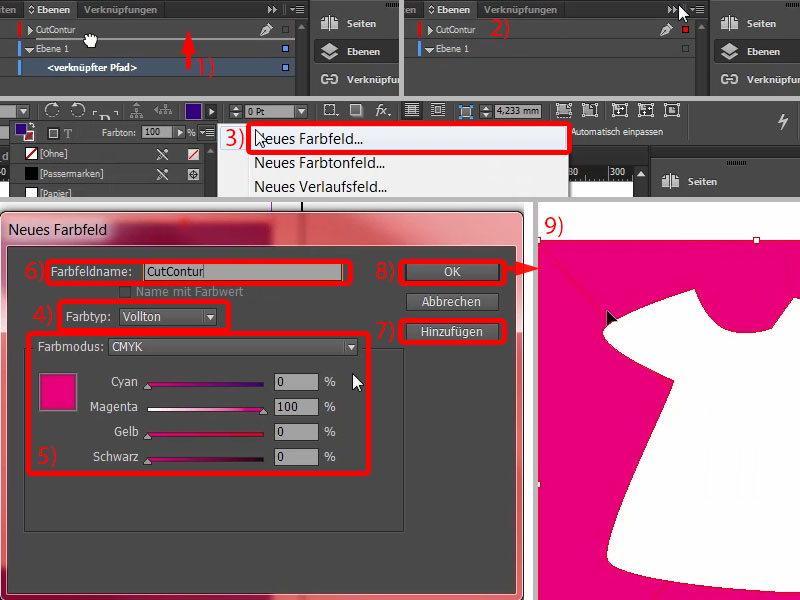Toggle blue selection square of left Ebene 1
The width and height of the screenshot is (800, 600).
286,48
